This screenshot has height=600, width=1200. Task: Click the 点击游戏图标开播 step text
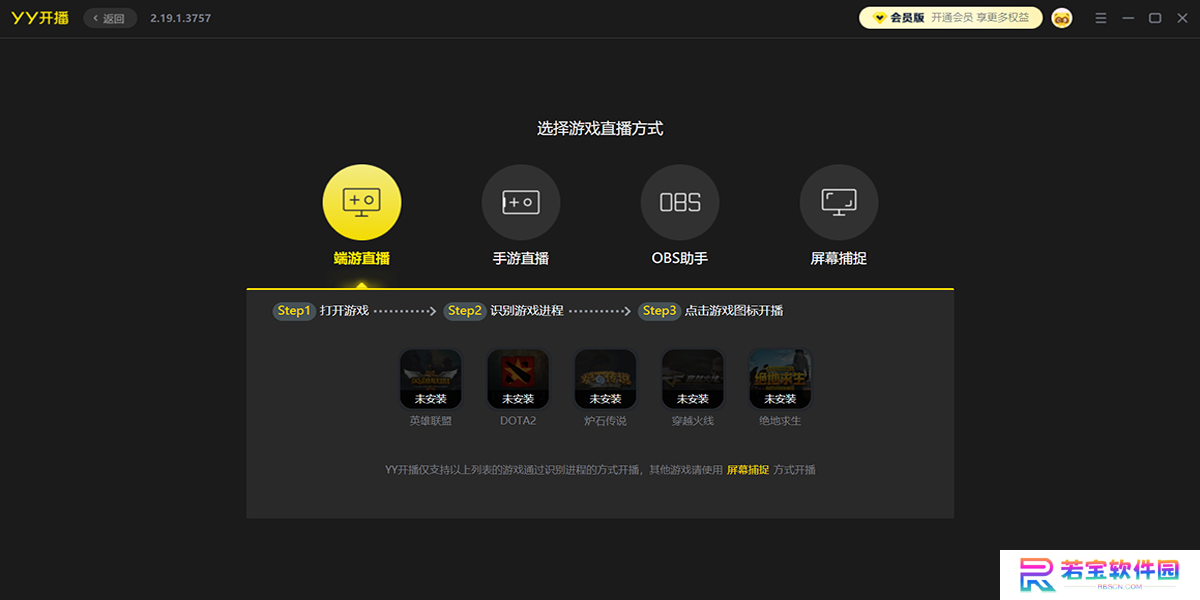pos(734,311)
